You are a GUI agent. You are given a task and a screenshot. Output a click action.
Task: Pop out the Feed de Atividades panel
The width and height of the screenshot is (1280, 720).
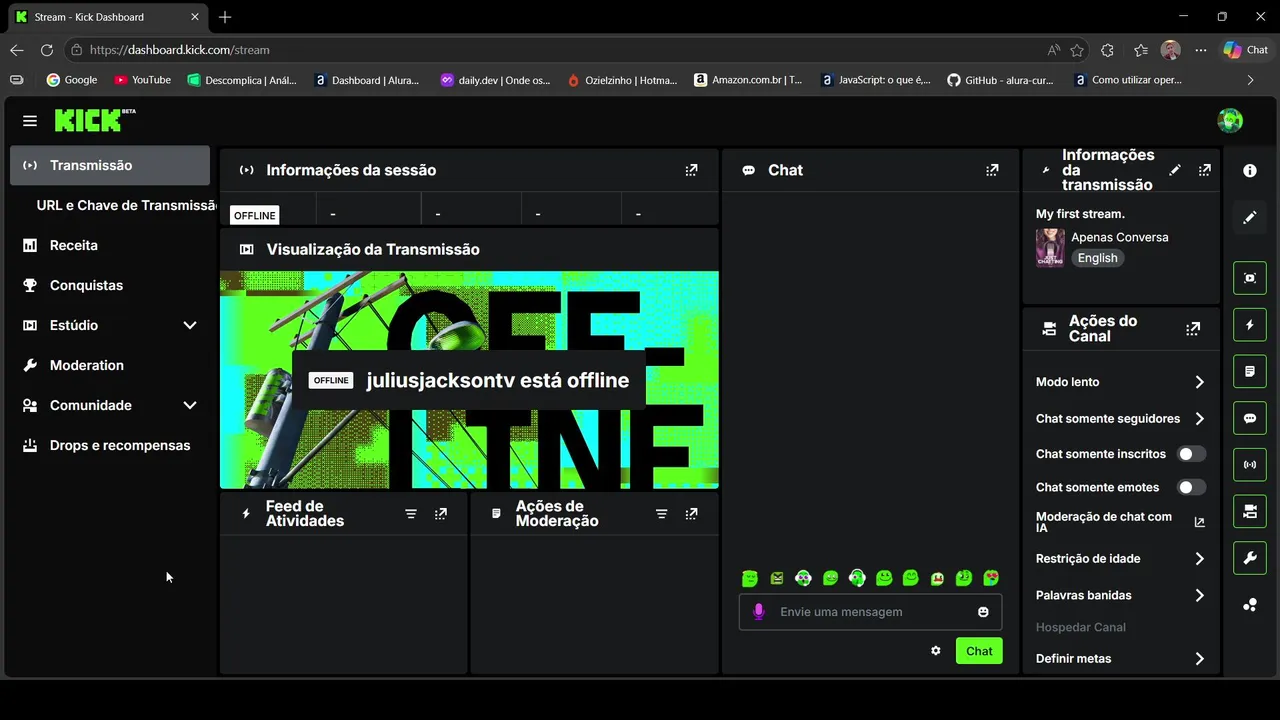coord(441,514)
